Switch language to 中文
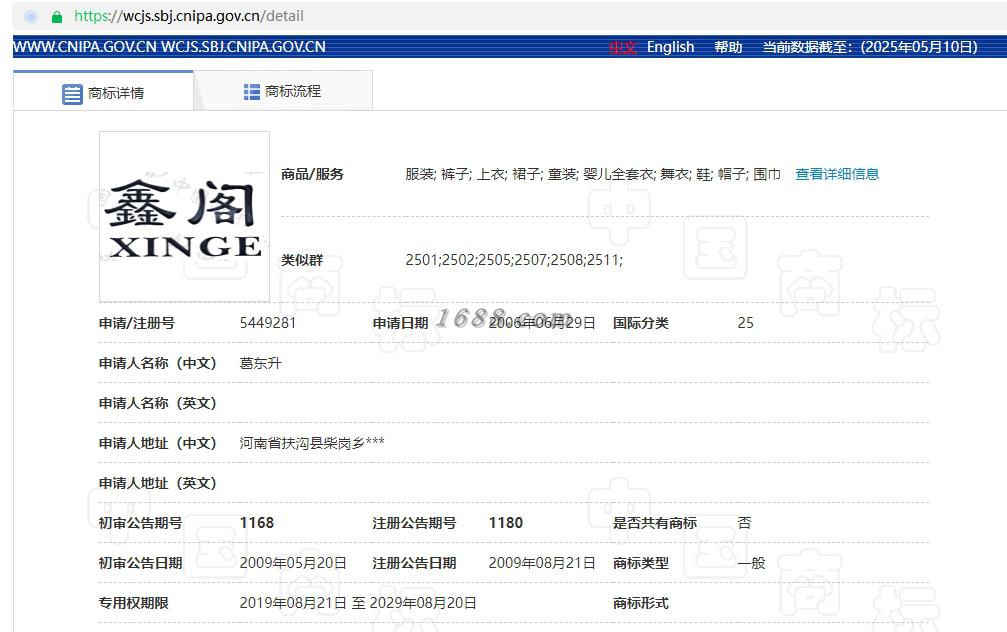Image resolution: width=1007 pixels, height=632 pixels. [622, 47]
